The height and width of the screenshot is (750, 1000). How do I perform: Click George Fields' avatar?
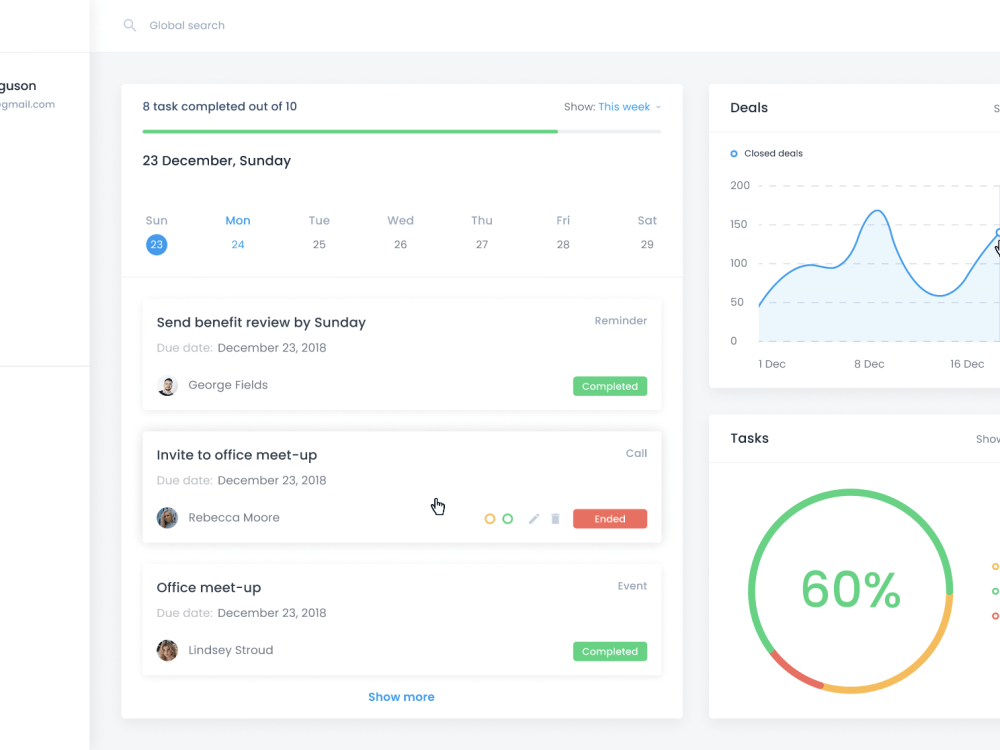[x=167, y=385]
